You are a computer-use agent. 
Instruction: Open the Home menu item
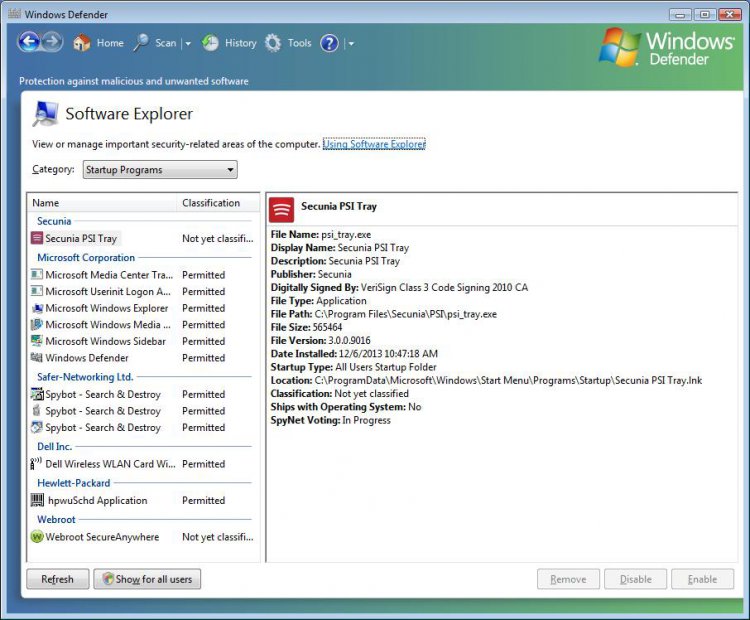coord(110,43)
